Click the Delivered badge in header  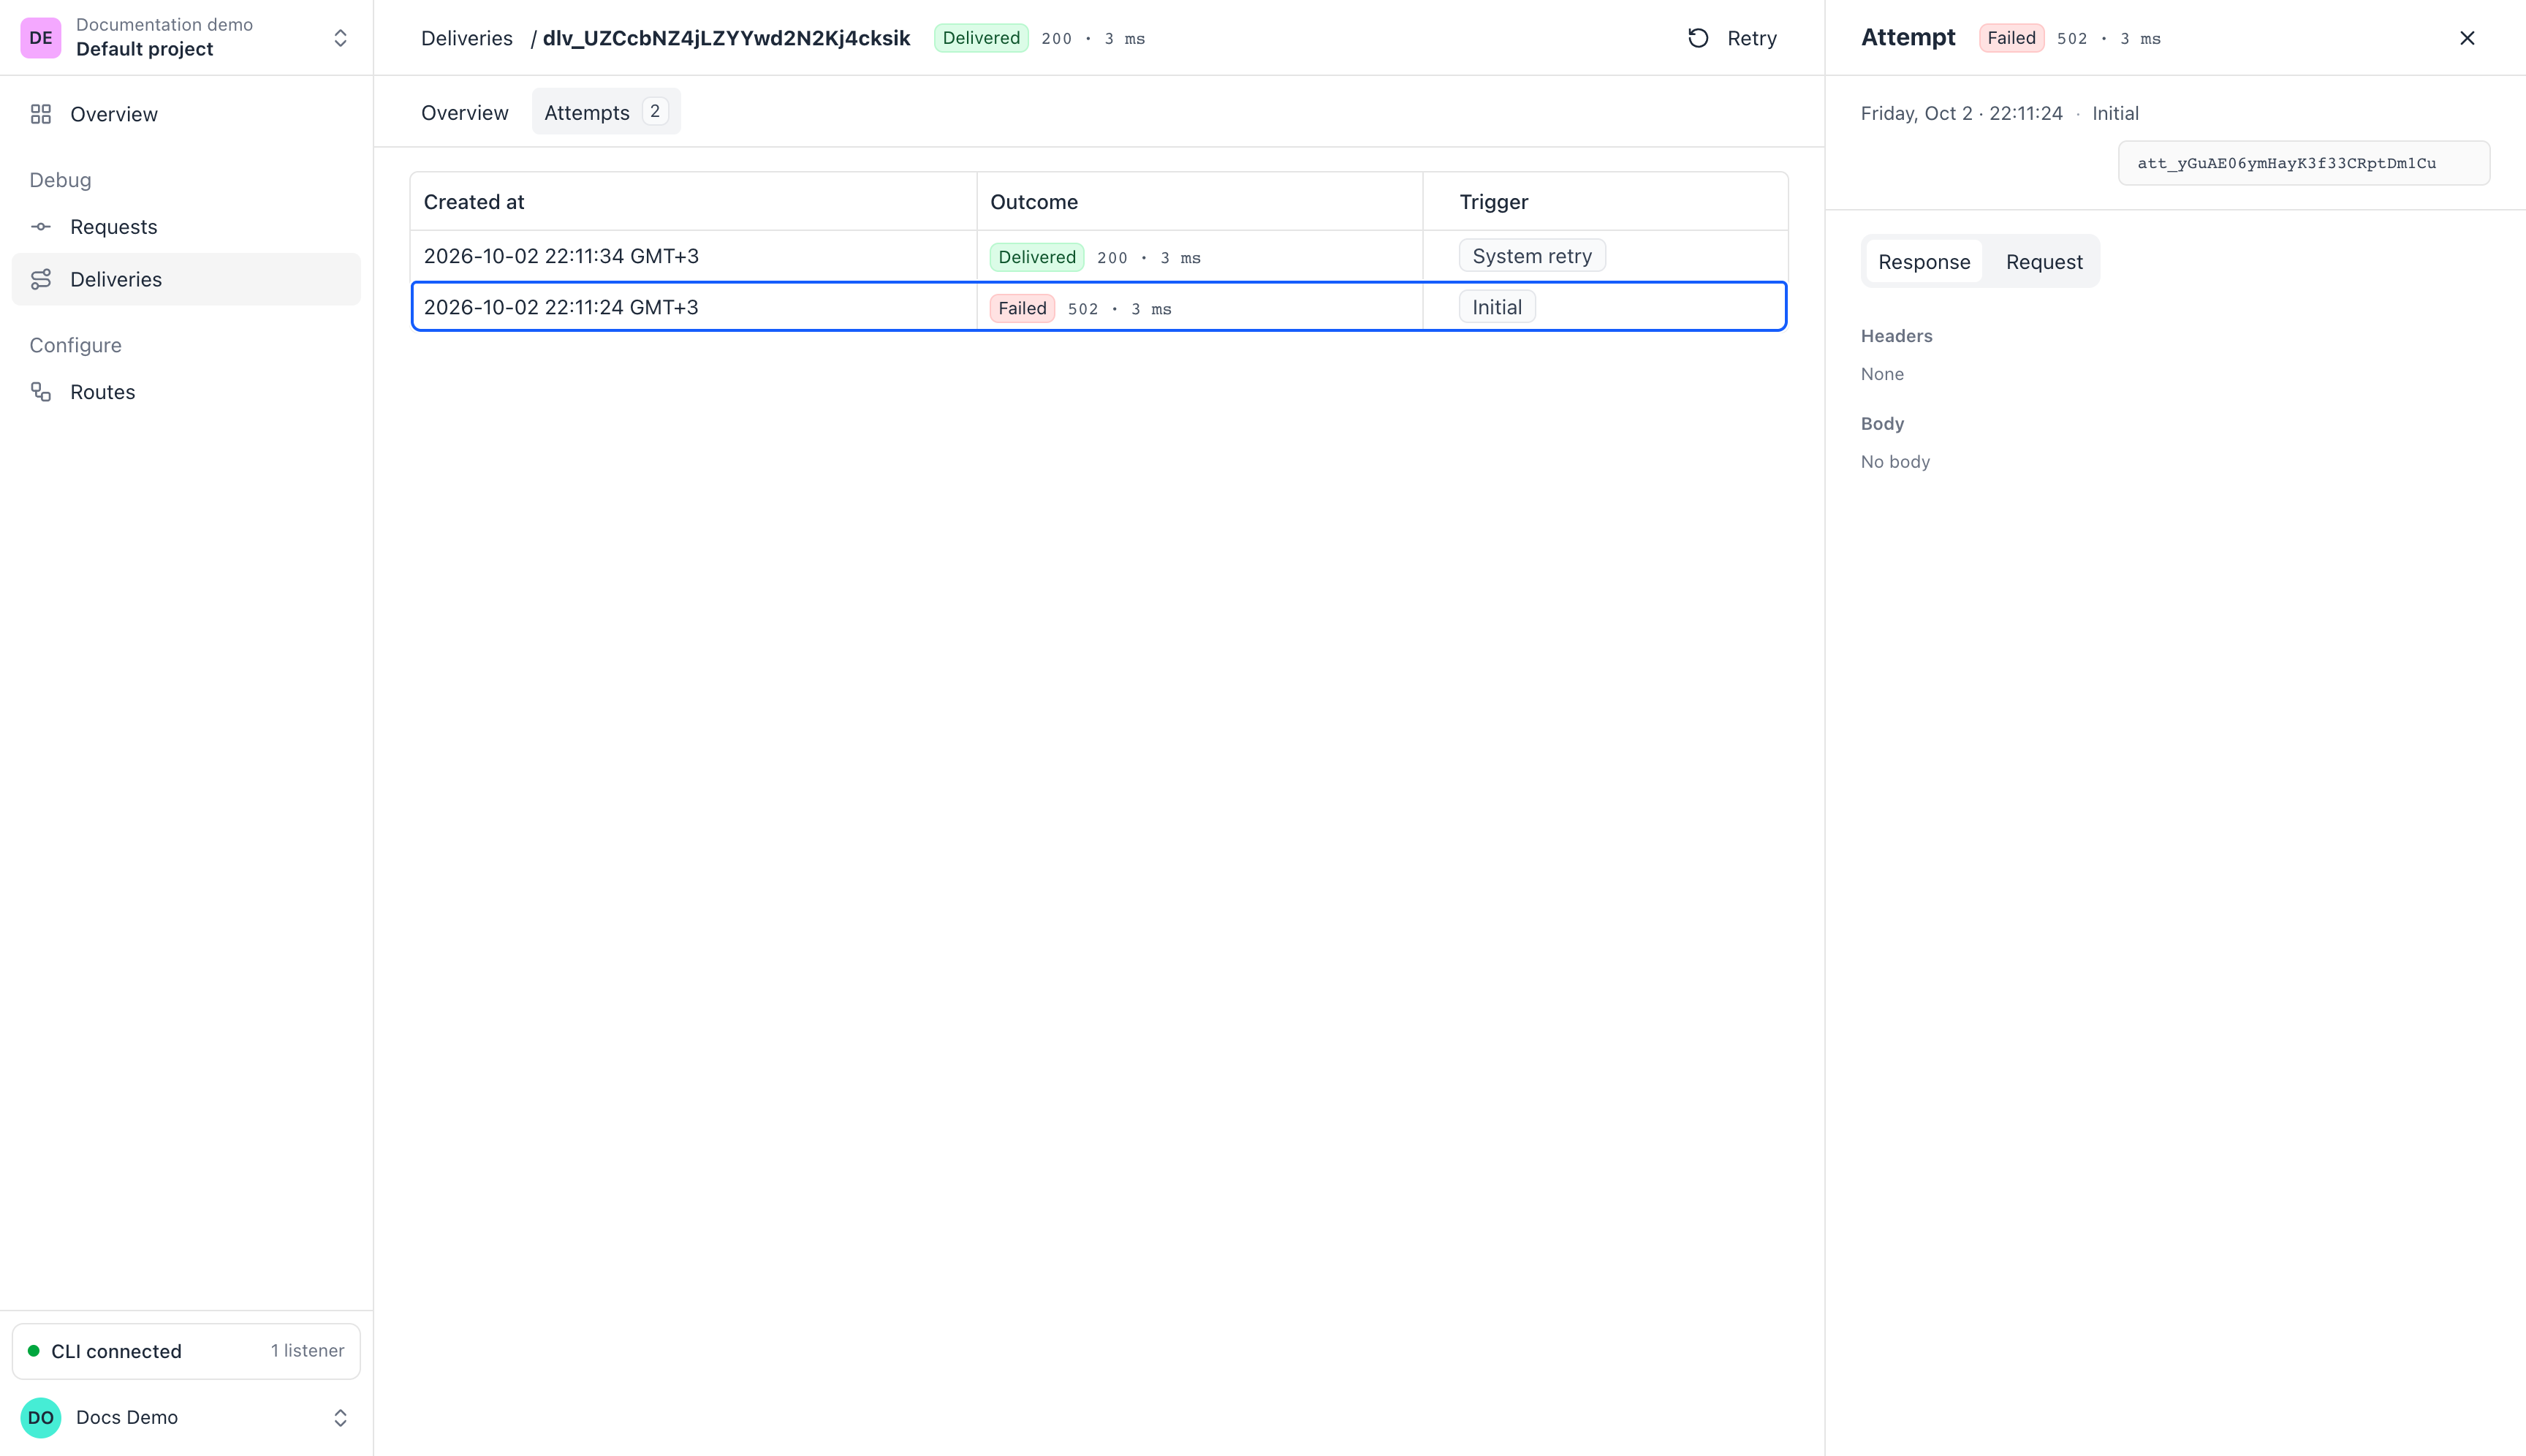[981, 38]
